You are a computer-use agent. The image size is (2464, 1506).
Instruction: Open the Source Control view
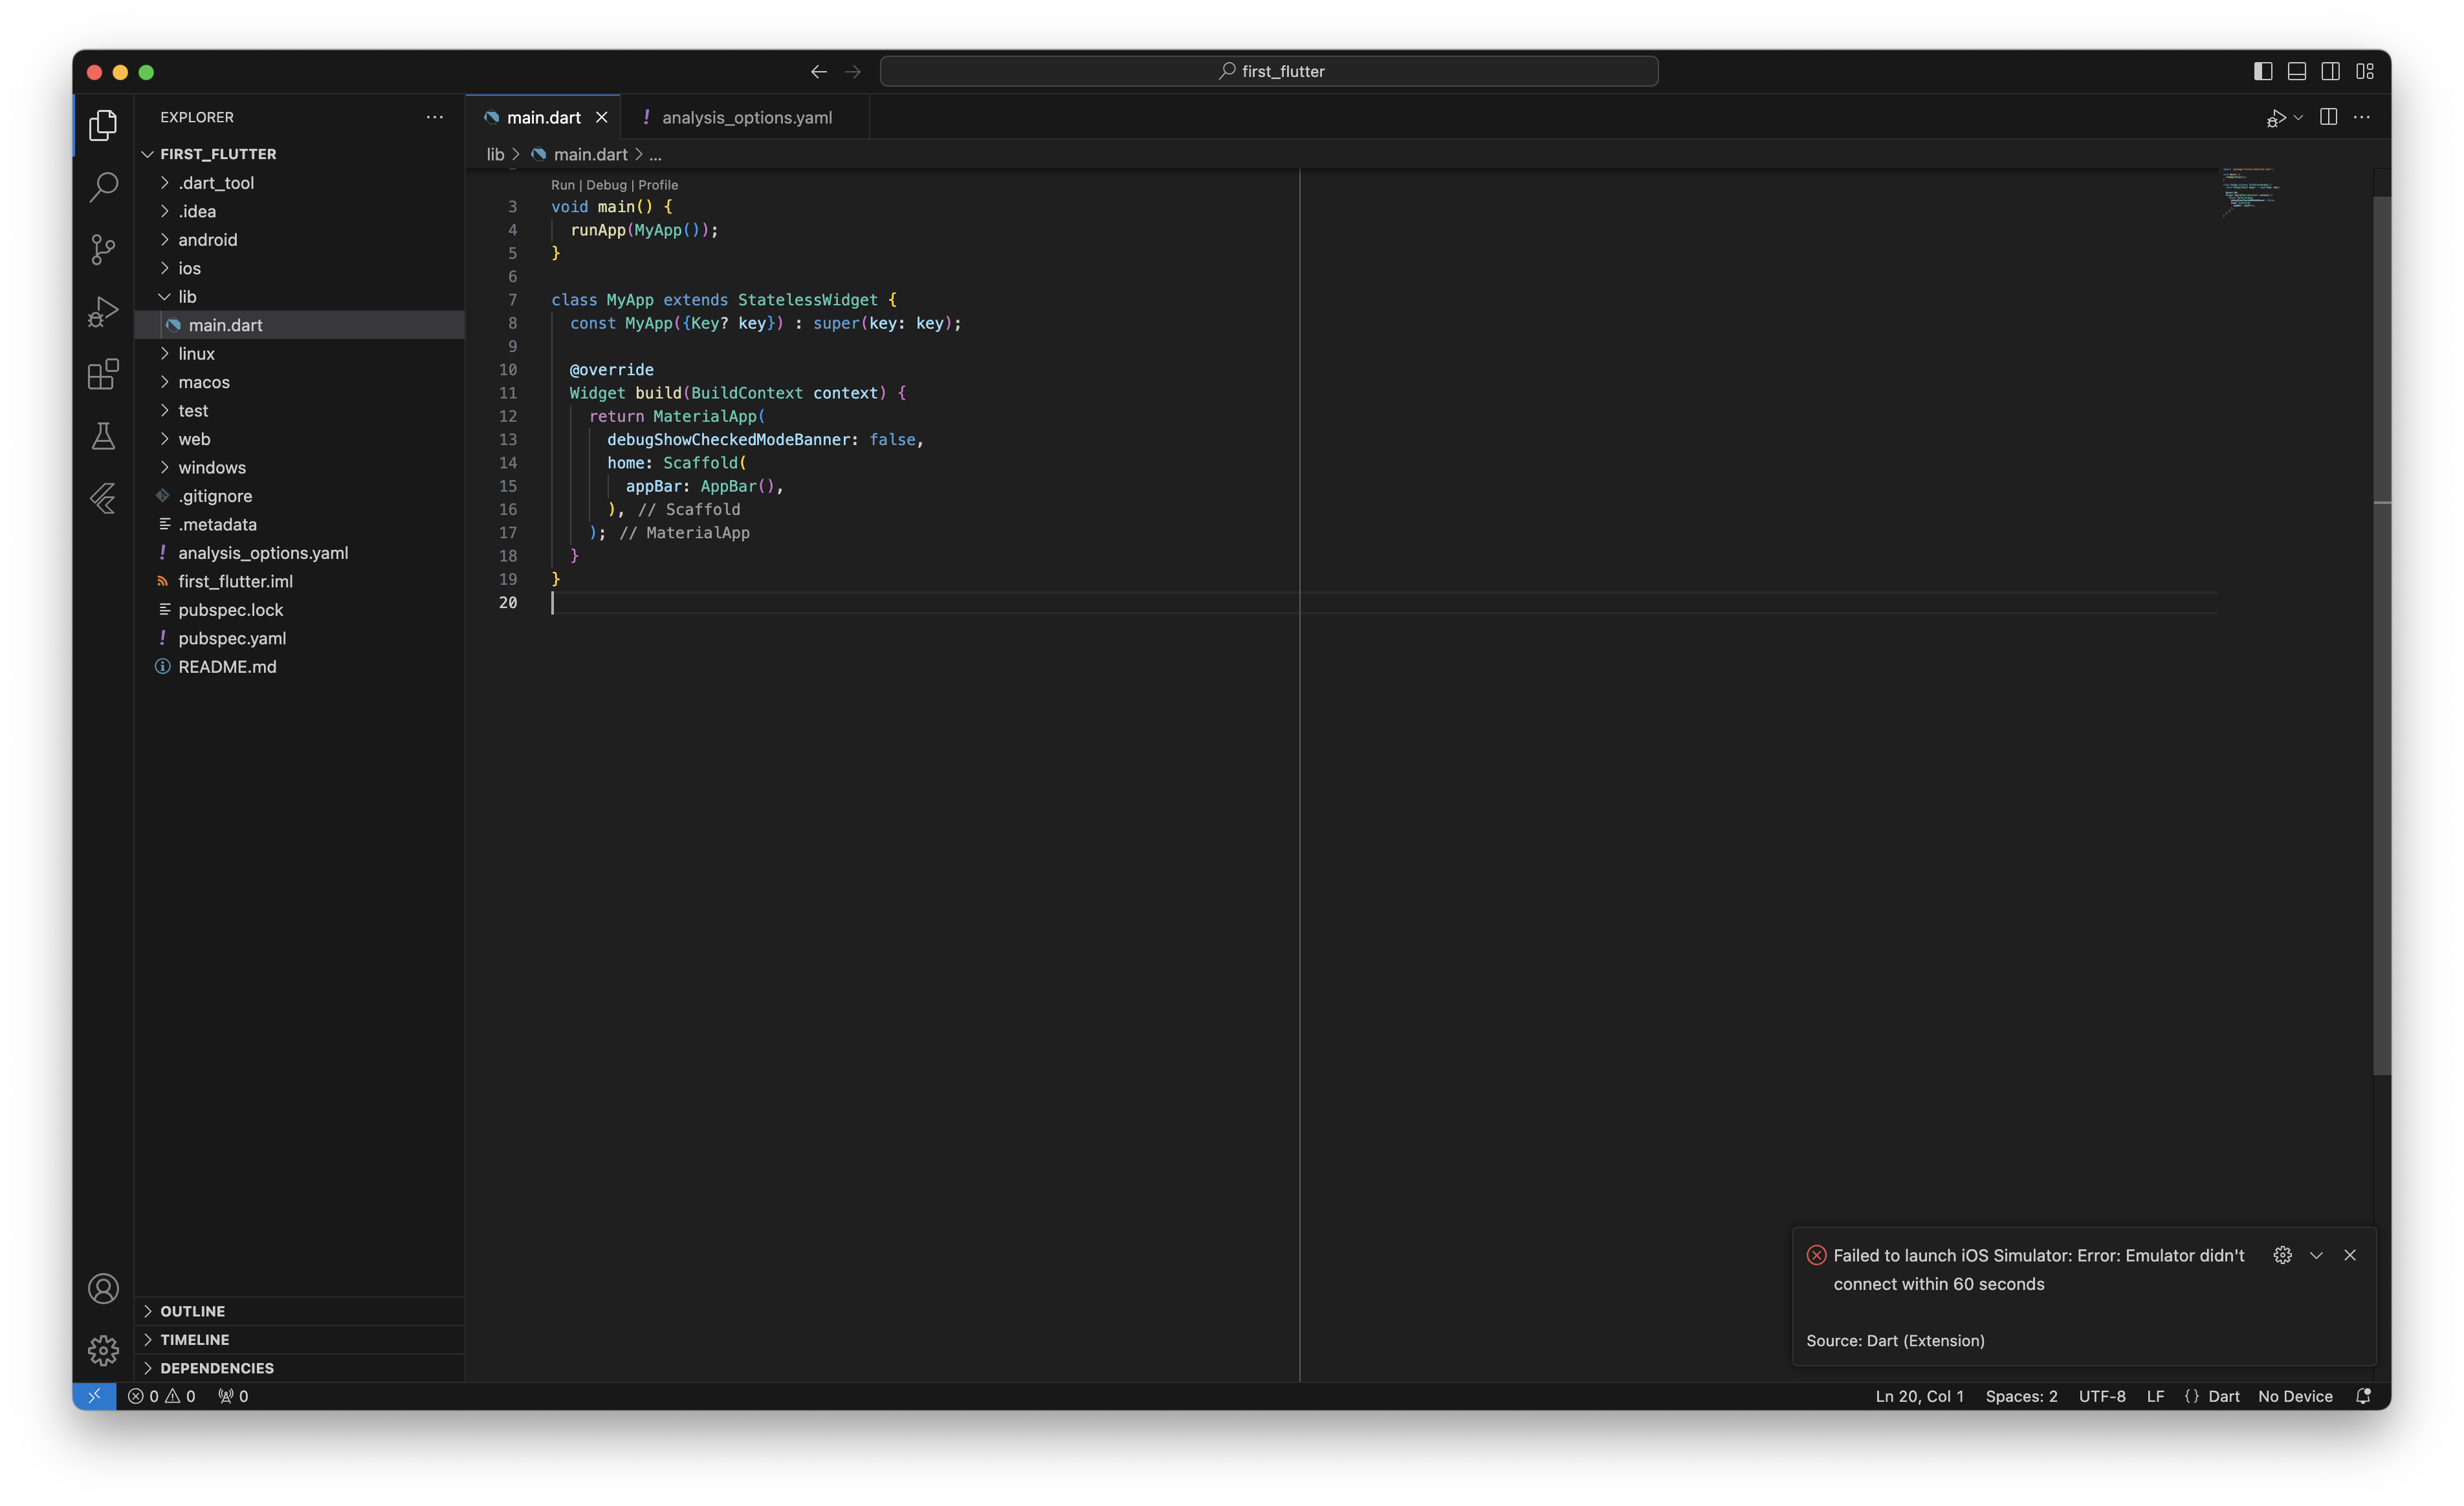pos(103,249)
